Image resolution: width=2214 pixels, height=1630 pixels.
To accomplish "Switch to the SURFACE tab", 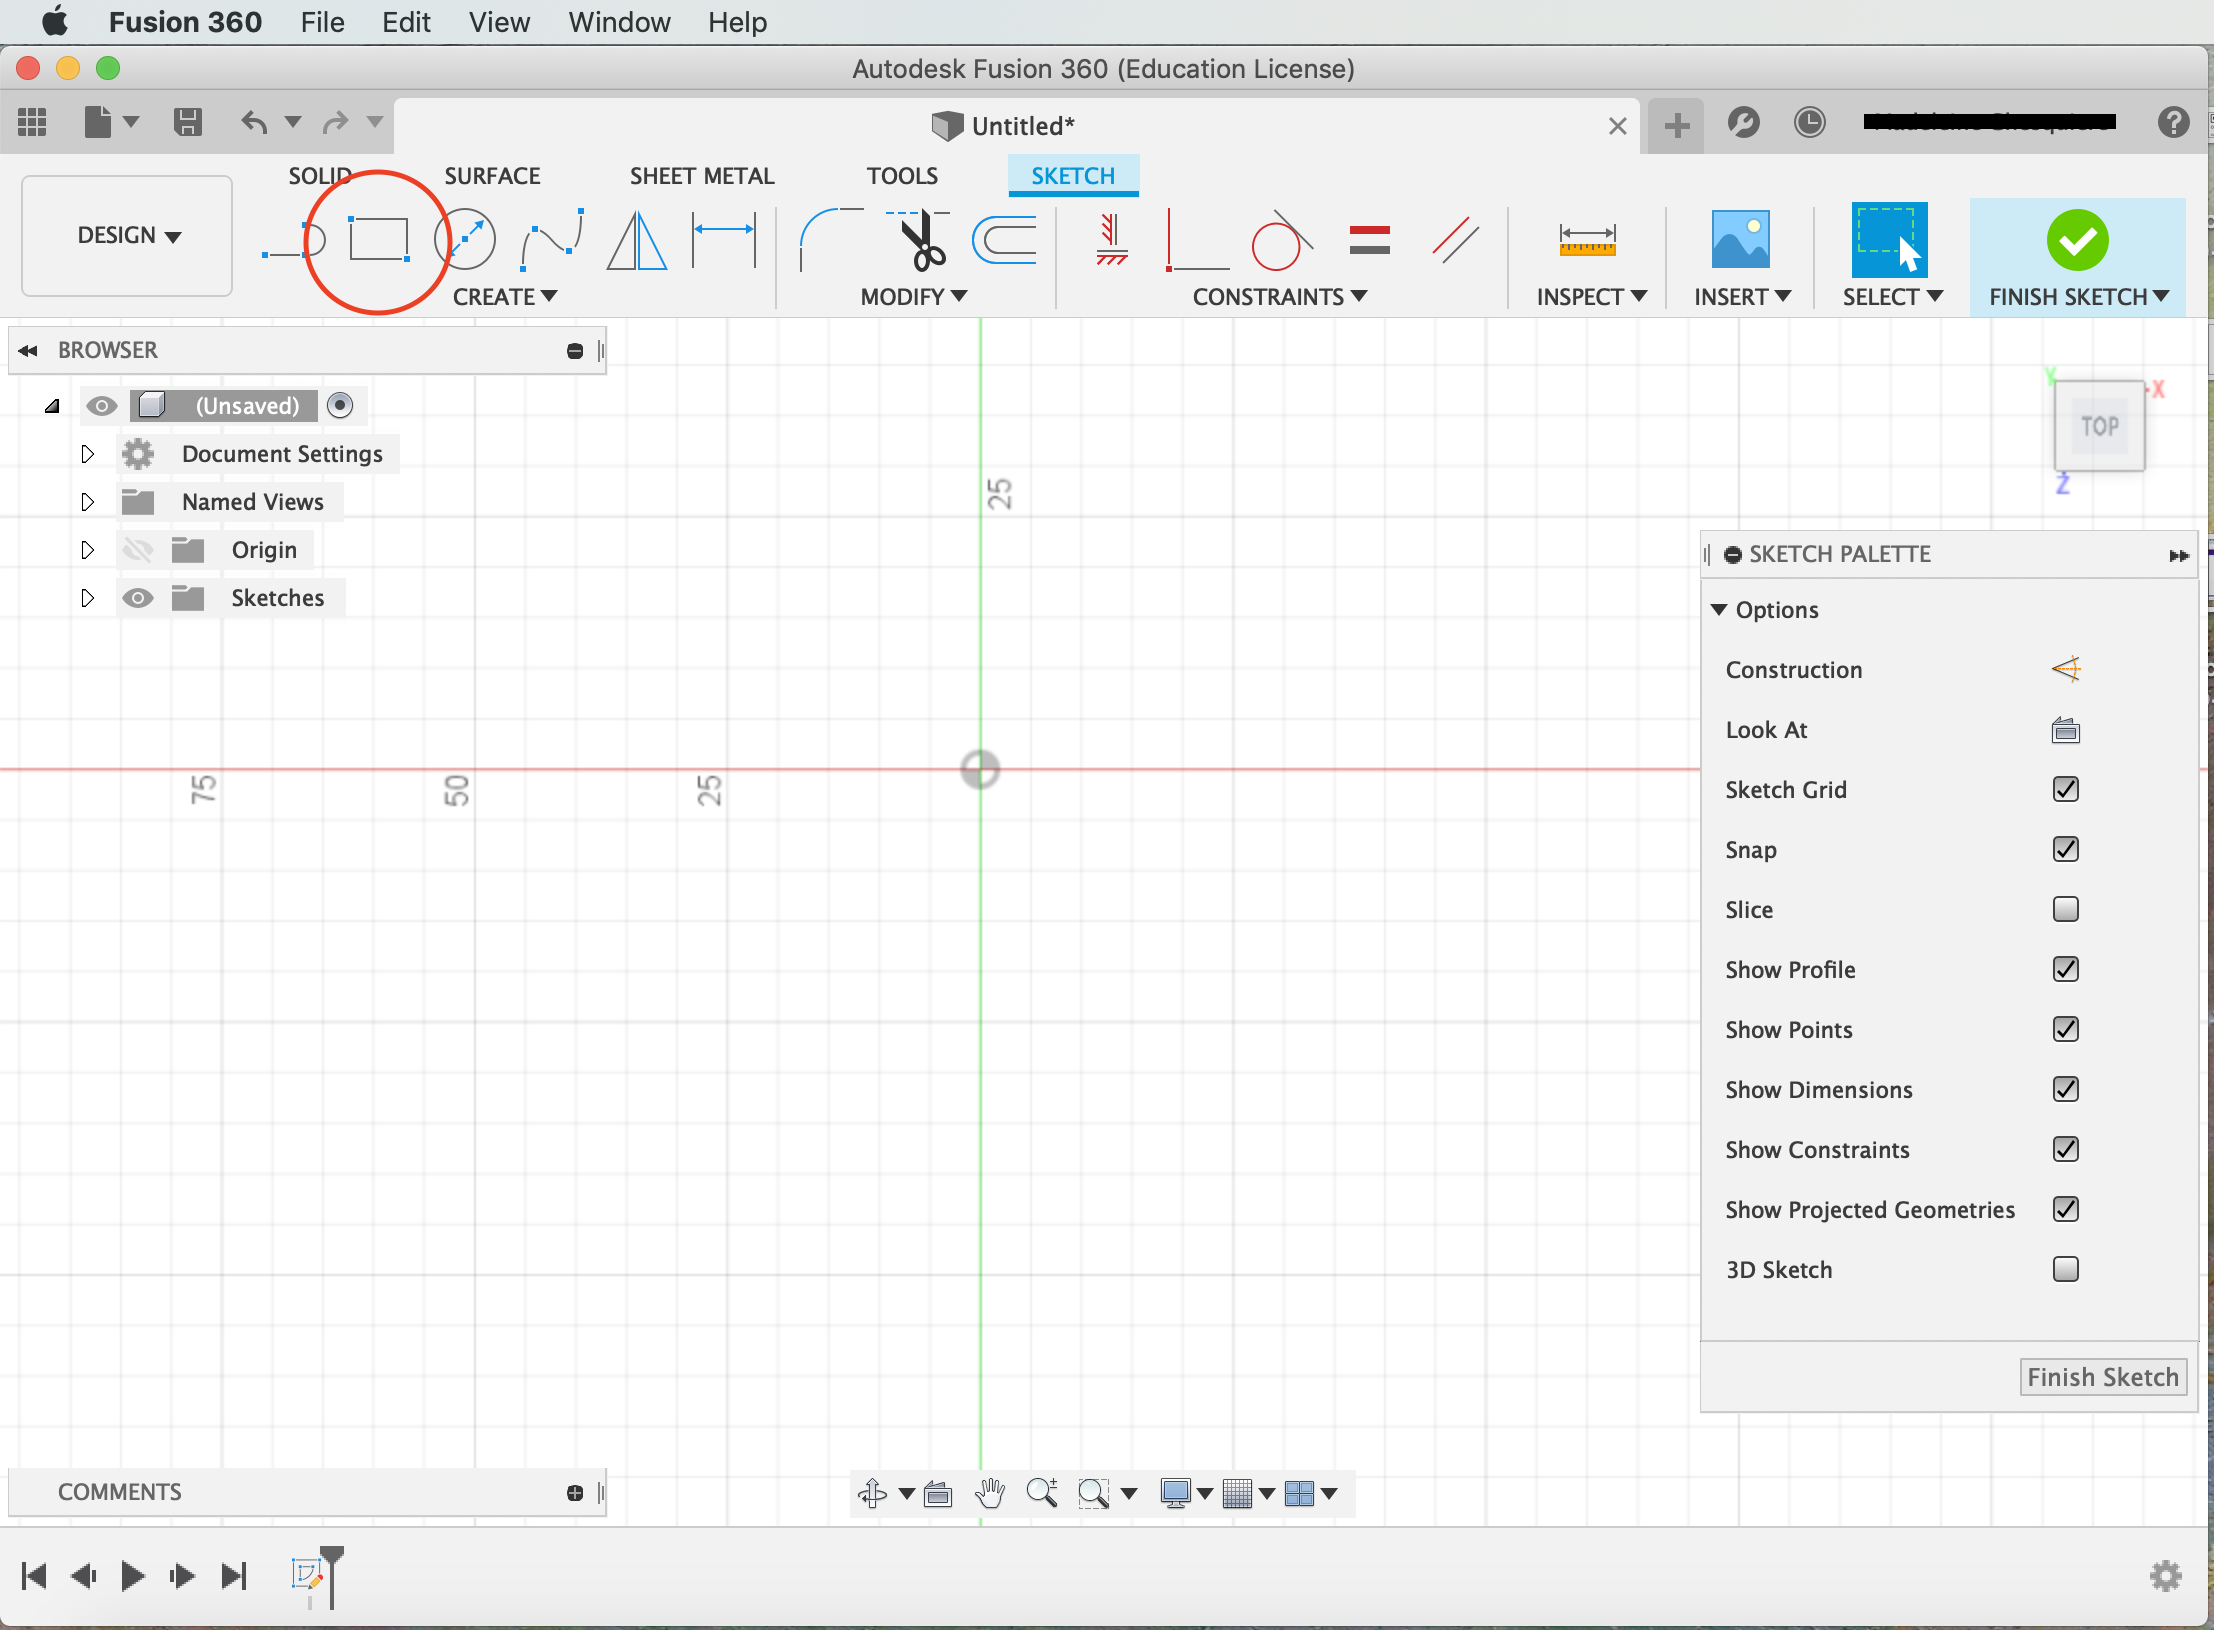I will coord(488,174).
